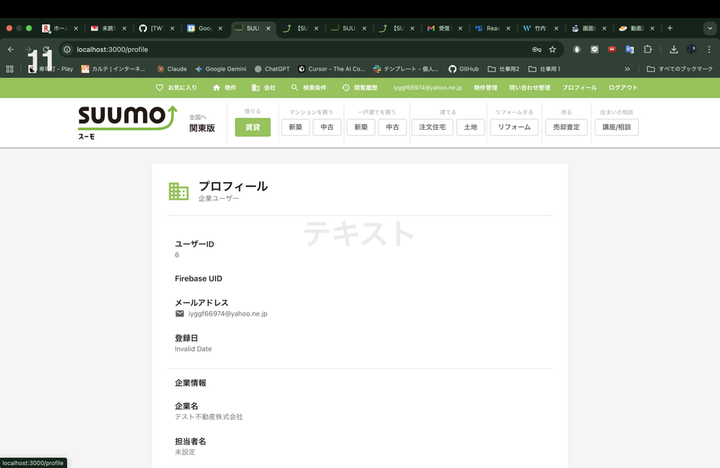Click 中古 under 一戸建てを買う
720x468 pixels.
(392, 127)
